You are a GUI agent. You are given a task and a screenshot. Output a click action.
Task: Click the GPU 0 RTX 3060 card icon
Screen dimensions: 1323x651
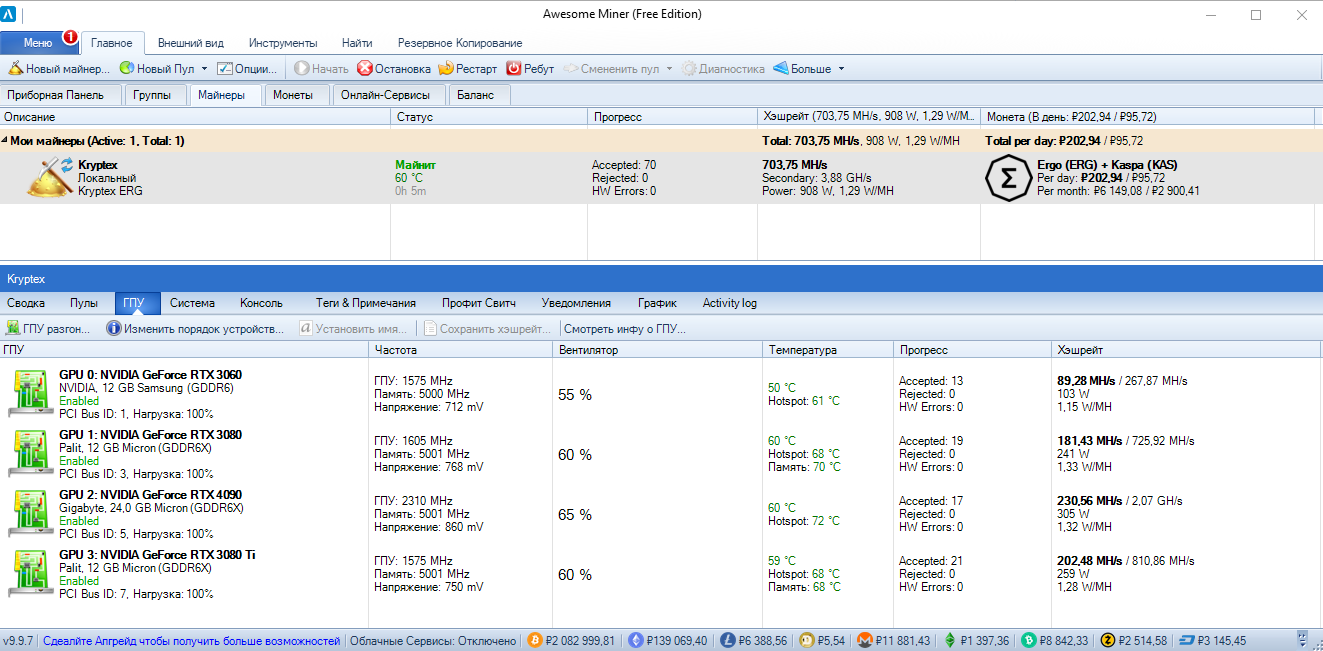29,393
